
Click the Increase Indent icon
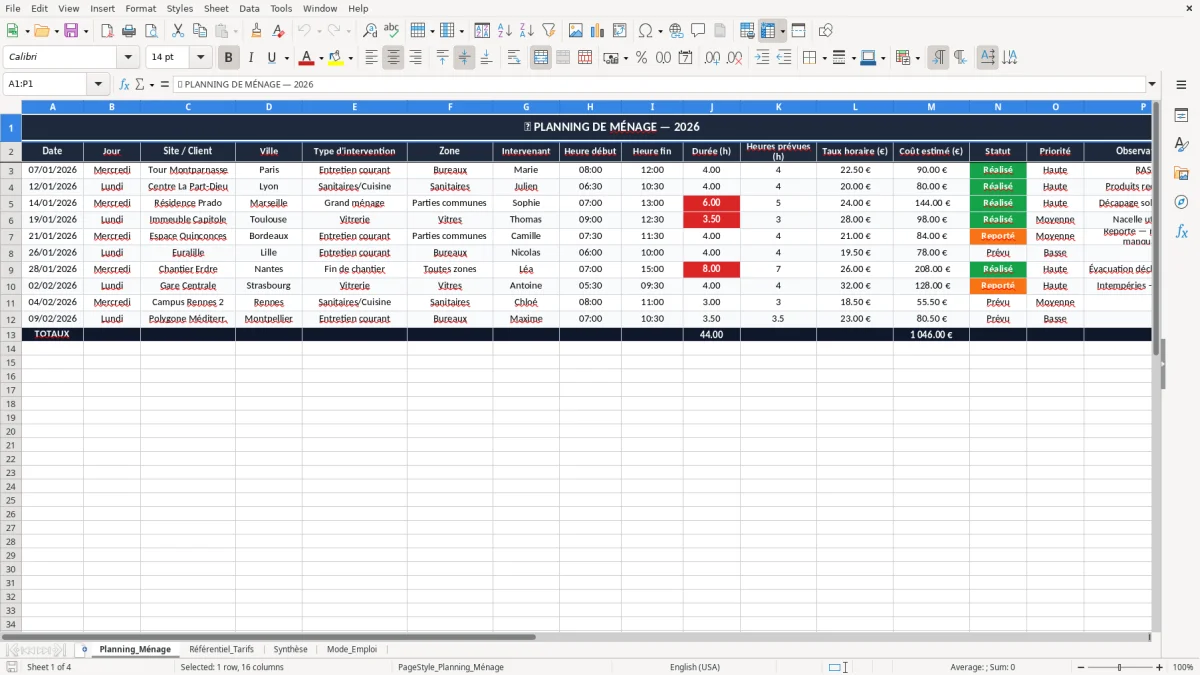(x=762, y=58)
